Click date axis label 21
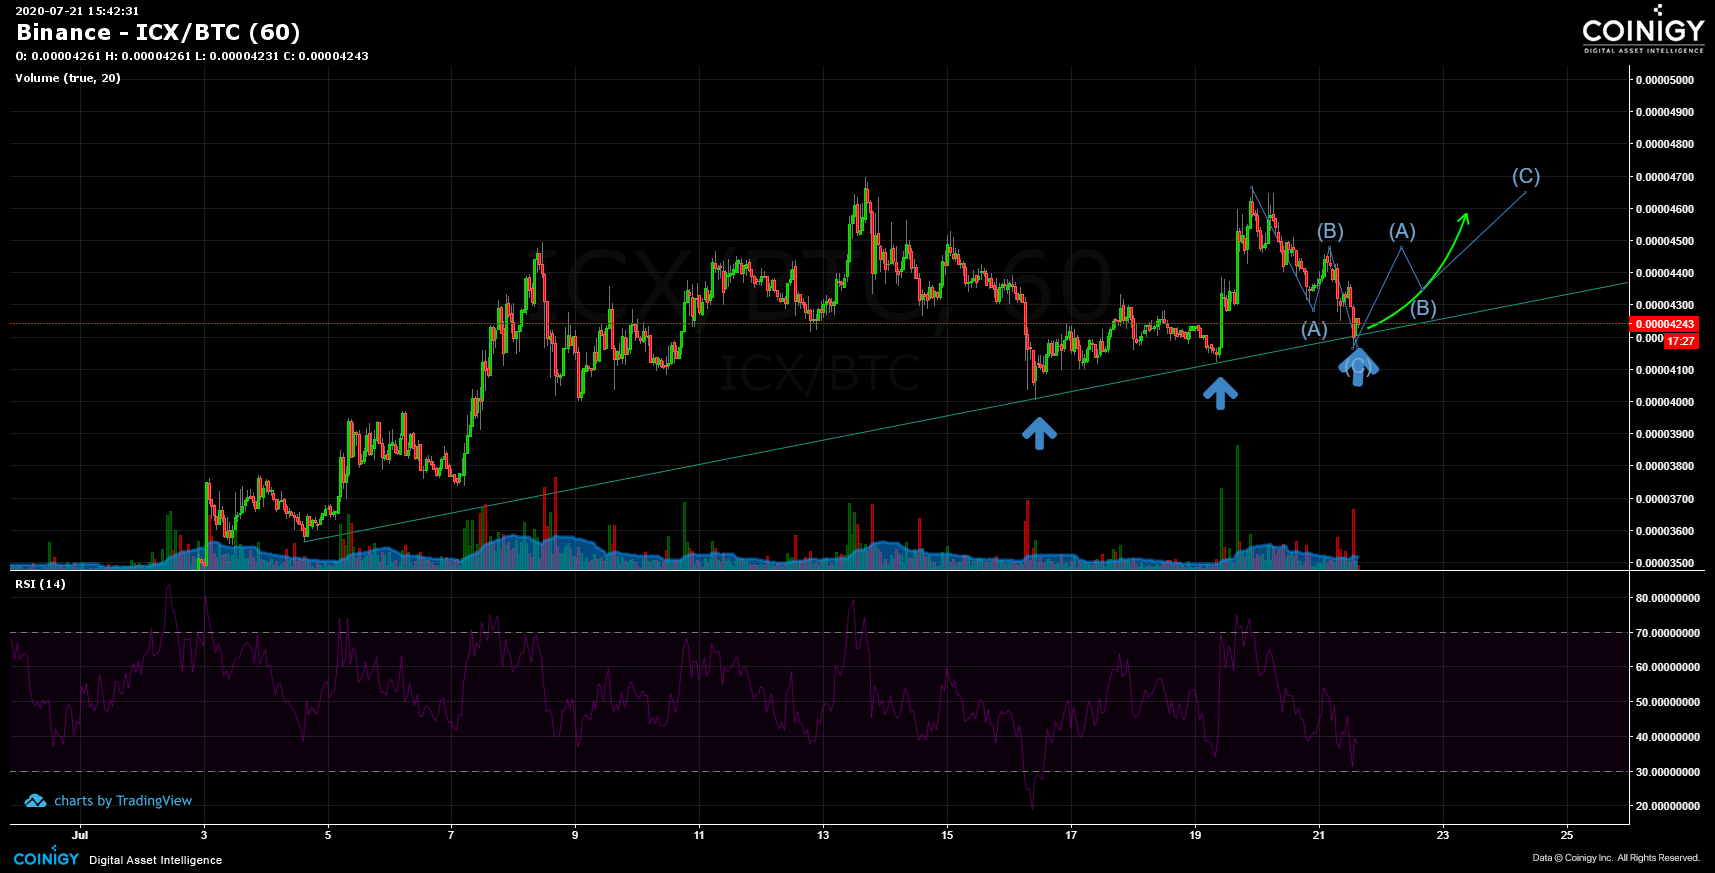This screenshot has height=873, width=1715. tap(1319, 835)
